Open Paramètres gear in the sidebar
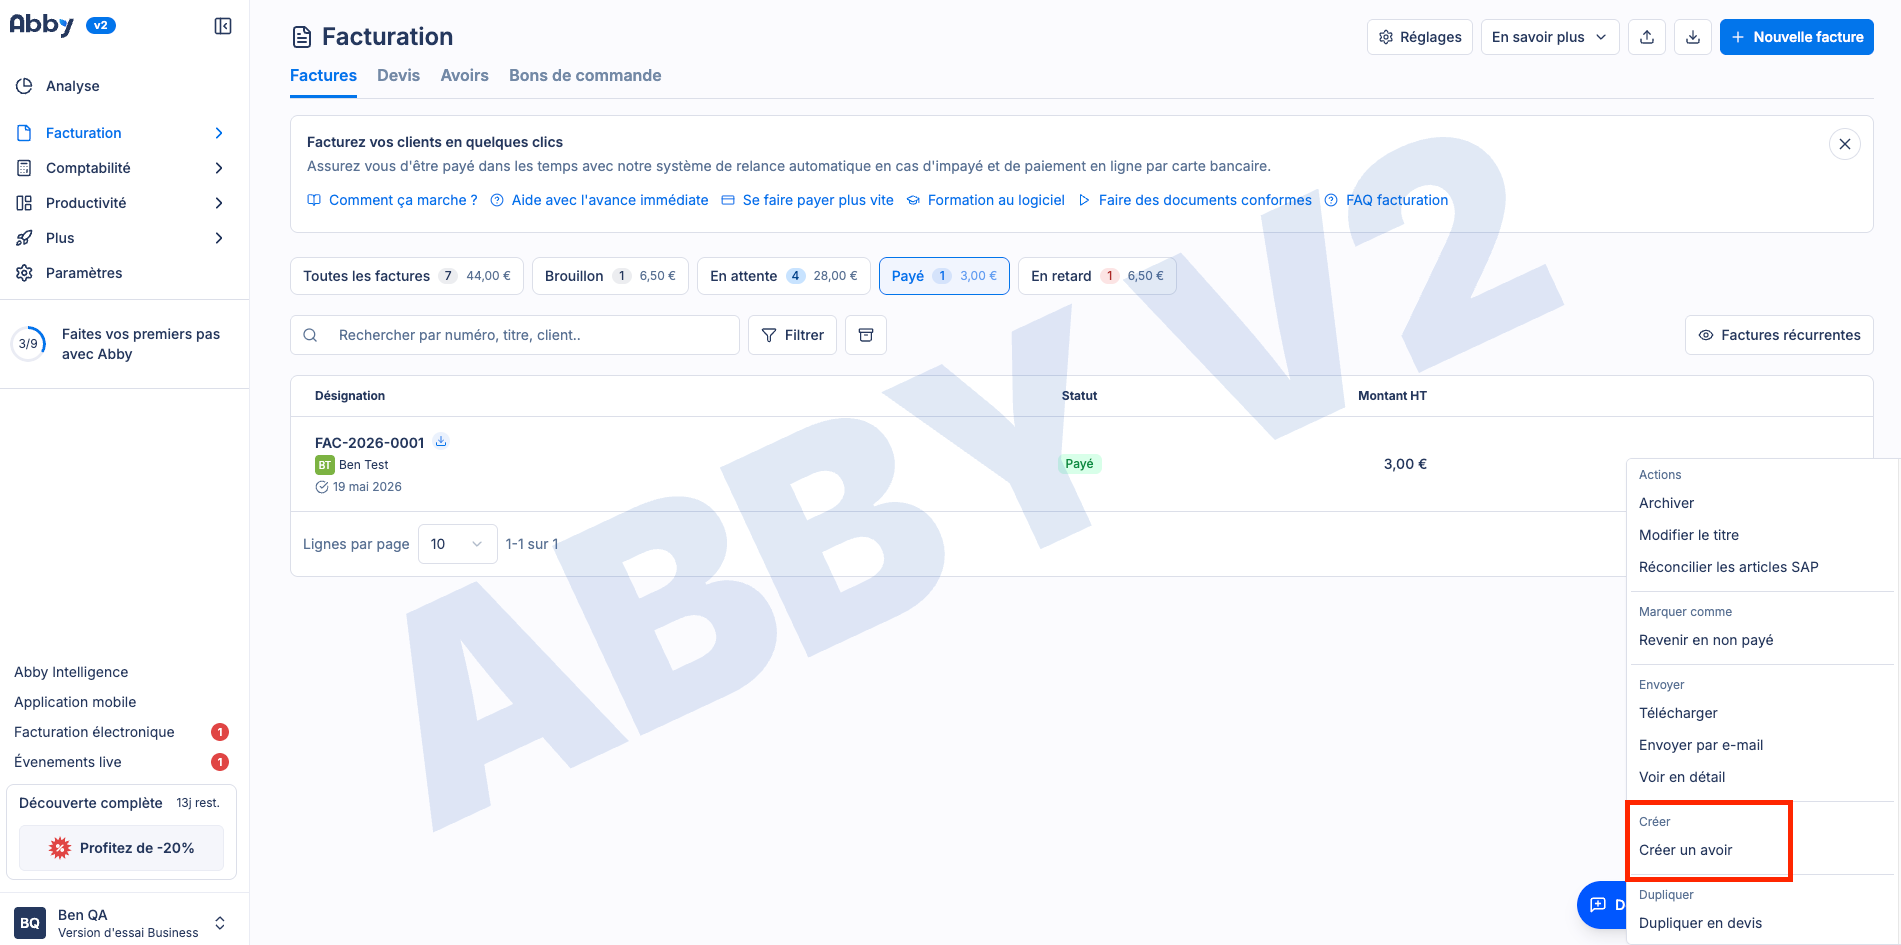Screen dimensions: 1901x945 [x=83, y=273]
